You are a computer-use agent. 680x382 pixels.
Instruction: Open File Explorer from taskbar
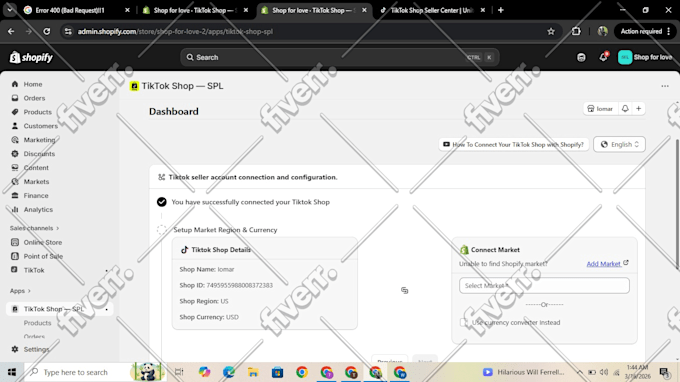(253, 372)
